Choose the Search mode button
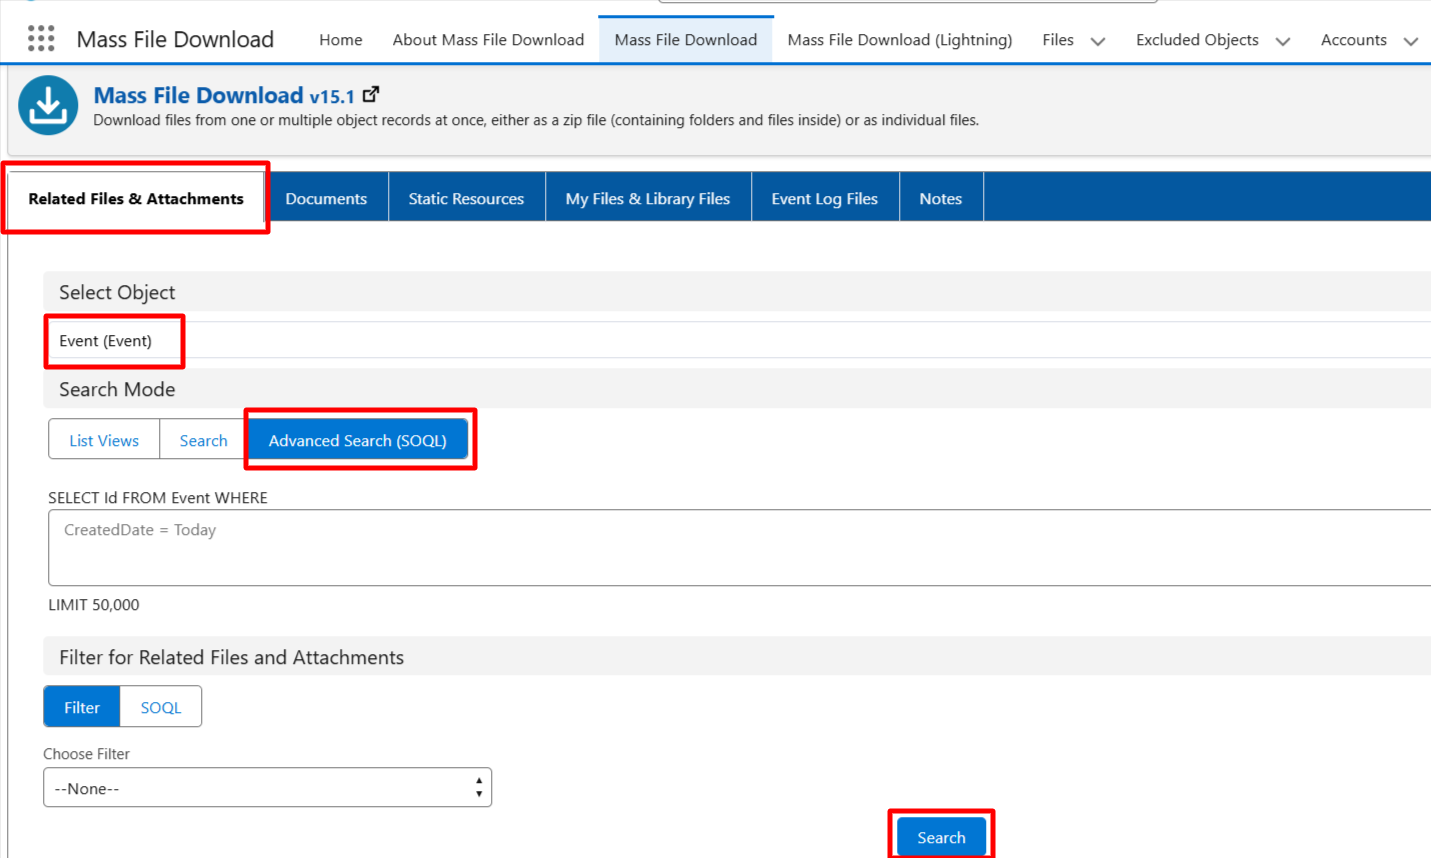 (x=204, y=440)
